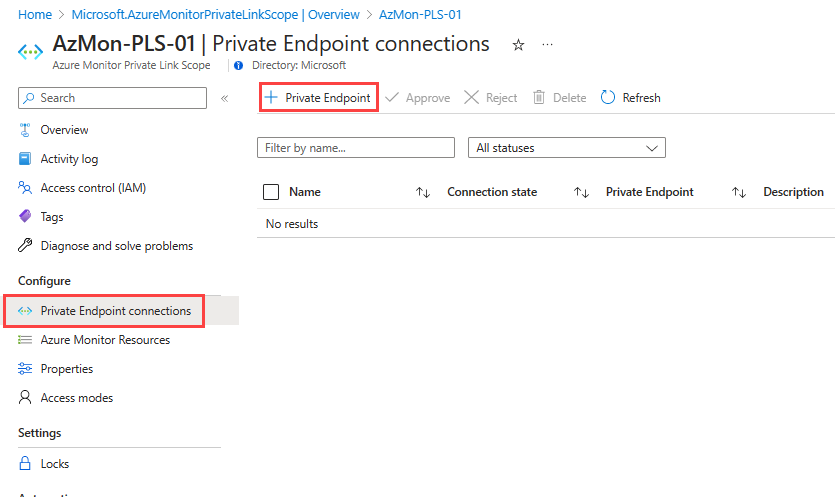The height and width of the screenshot is (497, 835).
Task: Click the Delete trash can icon
Action: point(539,97)
